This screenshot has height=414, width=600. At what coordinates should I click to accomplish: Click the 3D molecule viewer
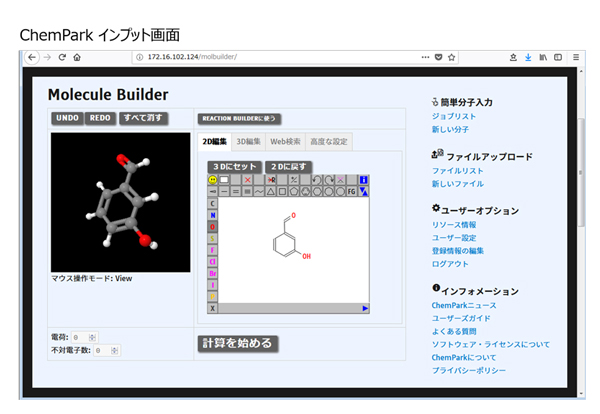[121, 202]
